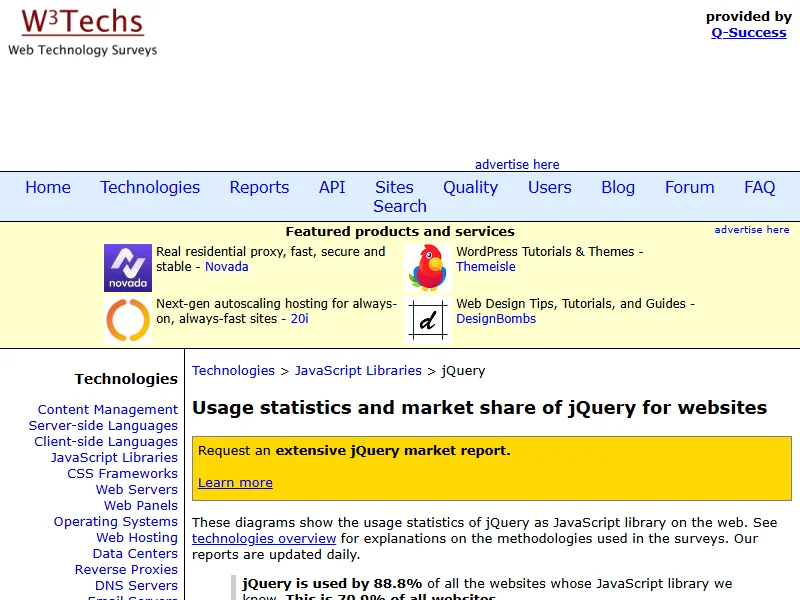Open Web Servers in sidebar
Screen dimensions: 800x600
[137, 489]
